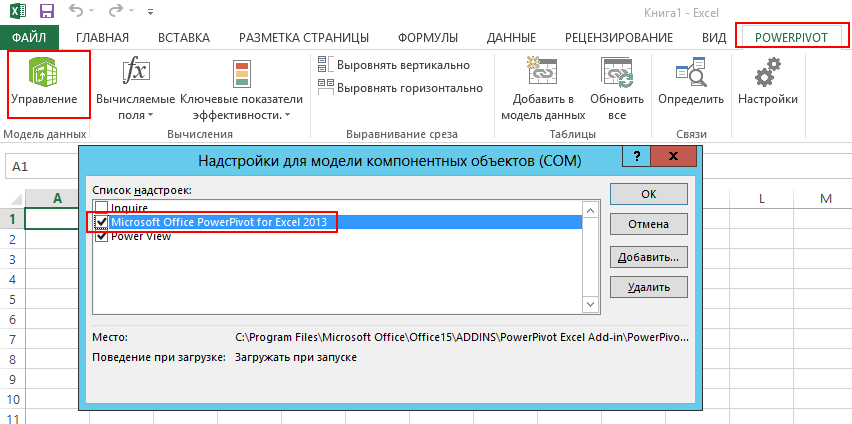Image resolution: width=852 pixels, height=424 pixels.
Task: Open Ключевые показатели эффективности menu
Action: [x=241, y=90]
